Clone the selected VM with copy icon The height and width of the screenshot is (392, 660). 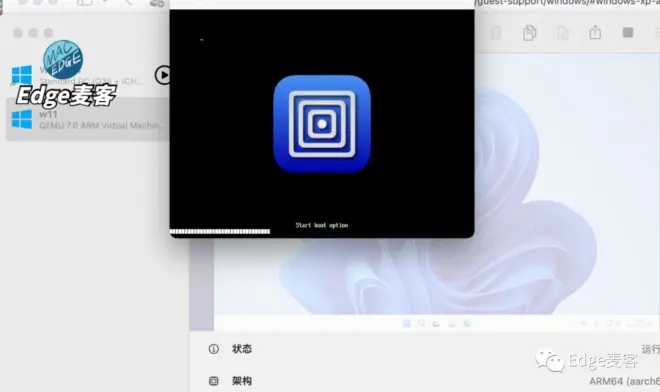point(530,33)
